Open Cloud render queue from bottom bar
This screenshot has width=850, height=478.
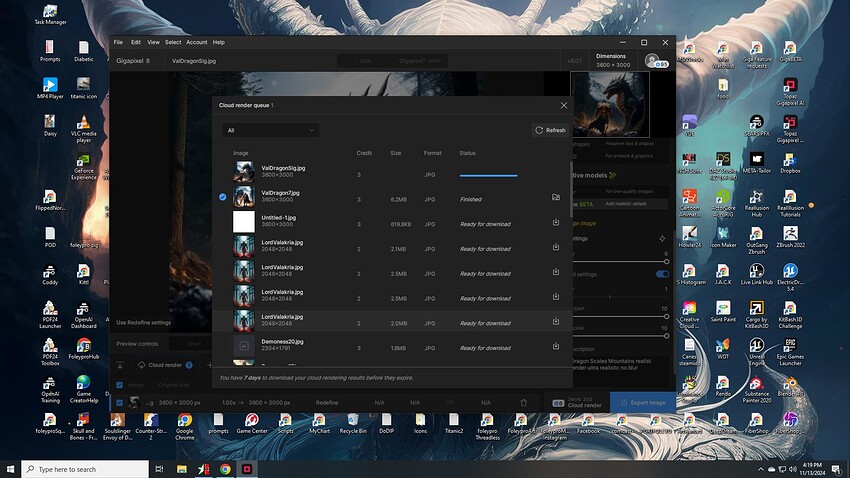[165, 365]
